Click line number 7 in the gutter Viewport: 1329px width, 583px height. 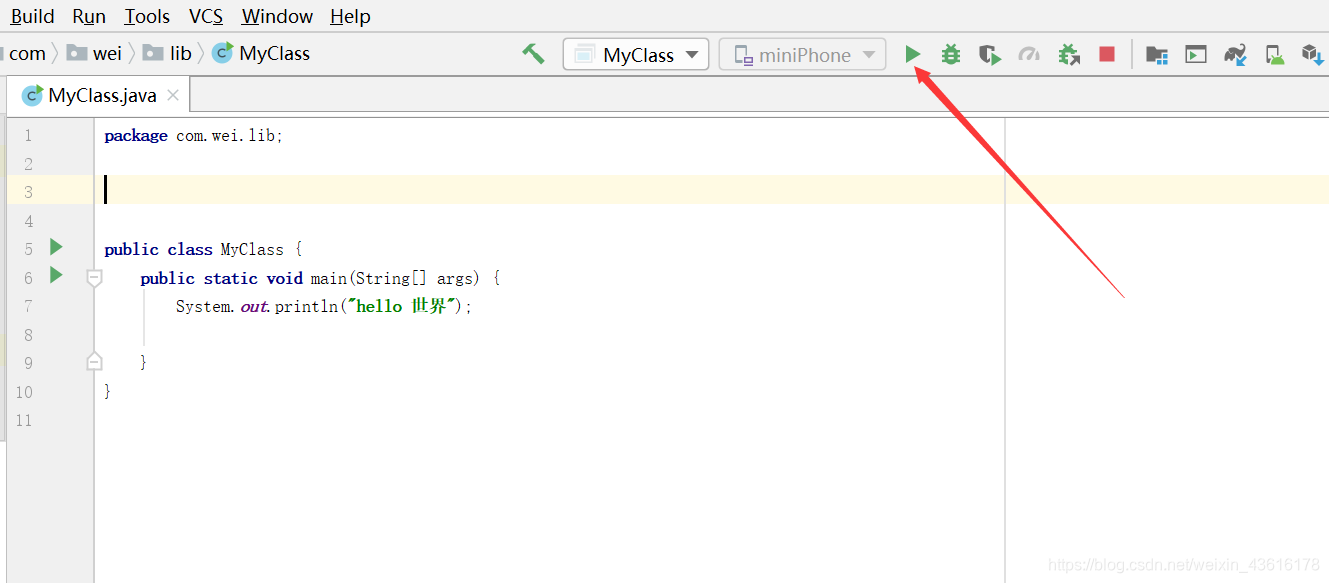click(x=28, y=306)
